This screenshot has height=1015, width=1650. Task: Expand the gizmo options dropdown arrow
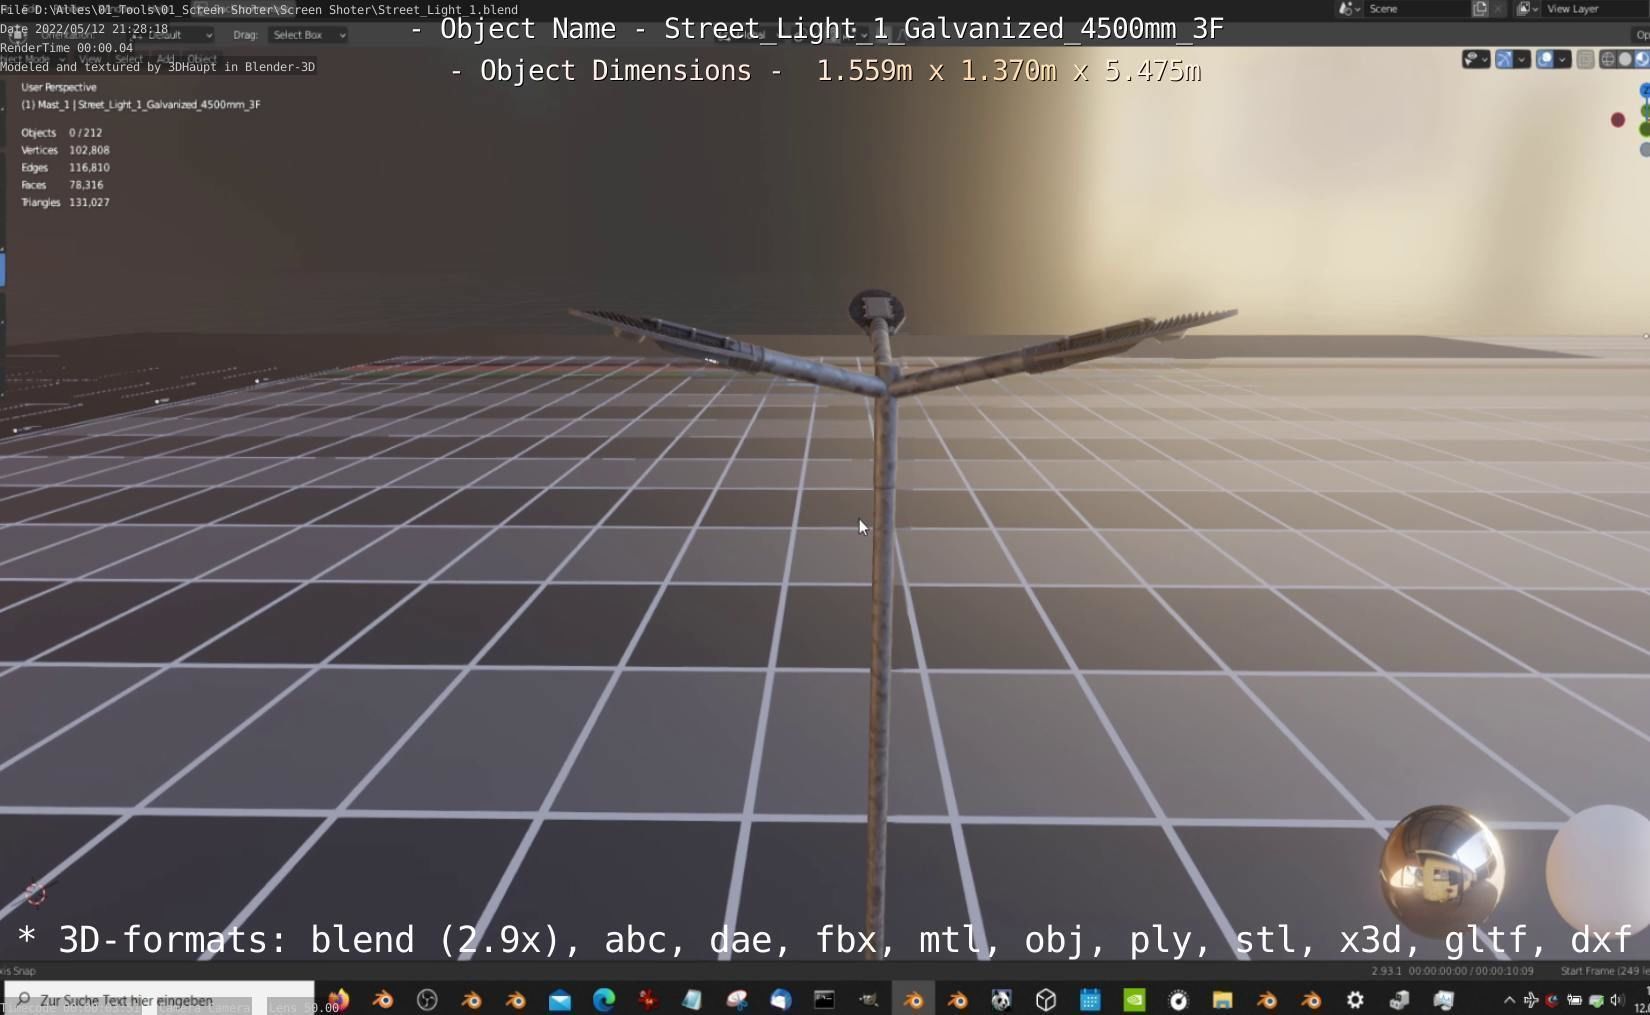[x=1522, y=60]
